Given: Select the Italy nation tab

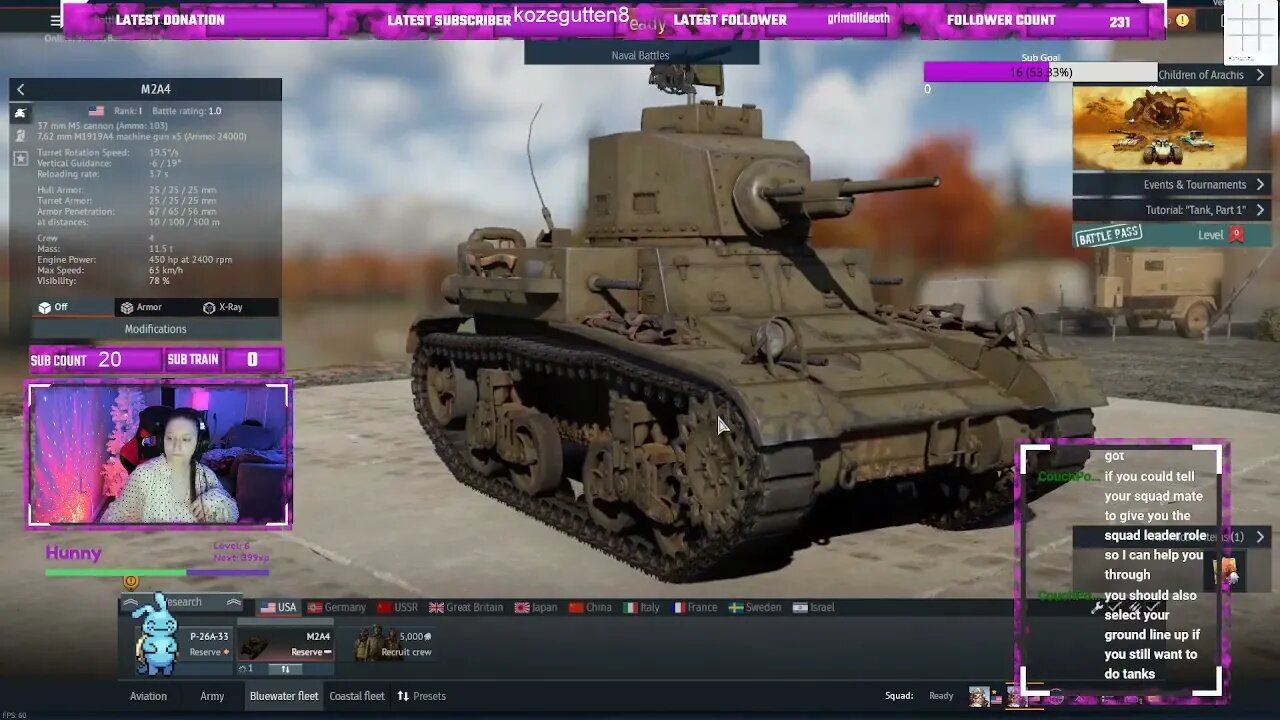Looking at the screenshot, I should 642,607.
